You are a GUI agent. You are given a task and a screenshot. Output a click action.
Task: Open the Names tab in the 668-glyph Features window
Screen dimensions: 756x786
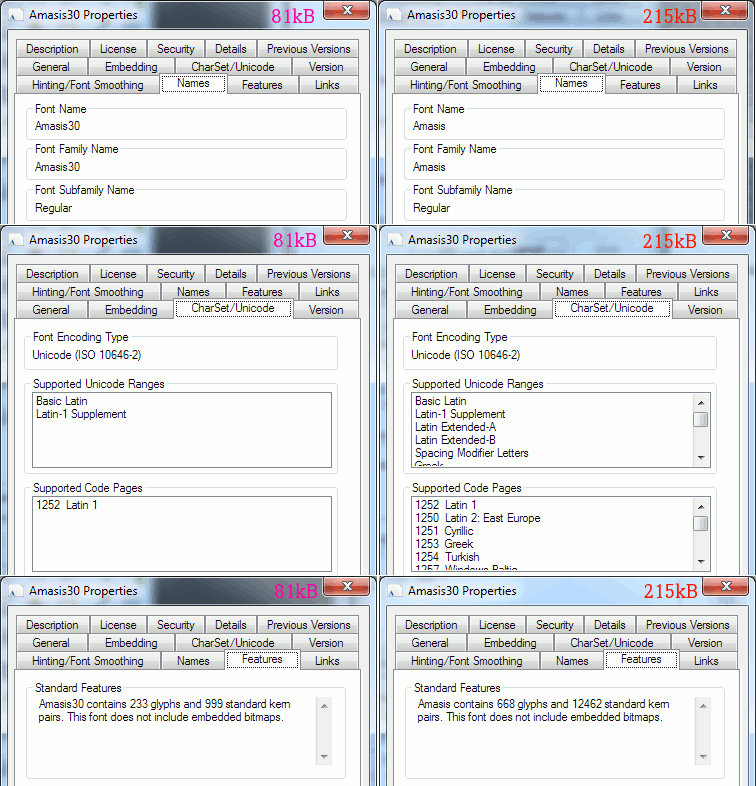pos(572,661)
